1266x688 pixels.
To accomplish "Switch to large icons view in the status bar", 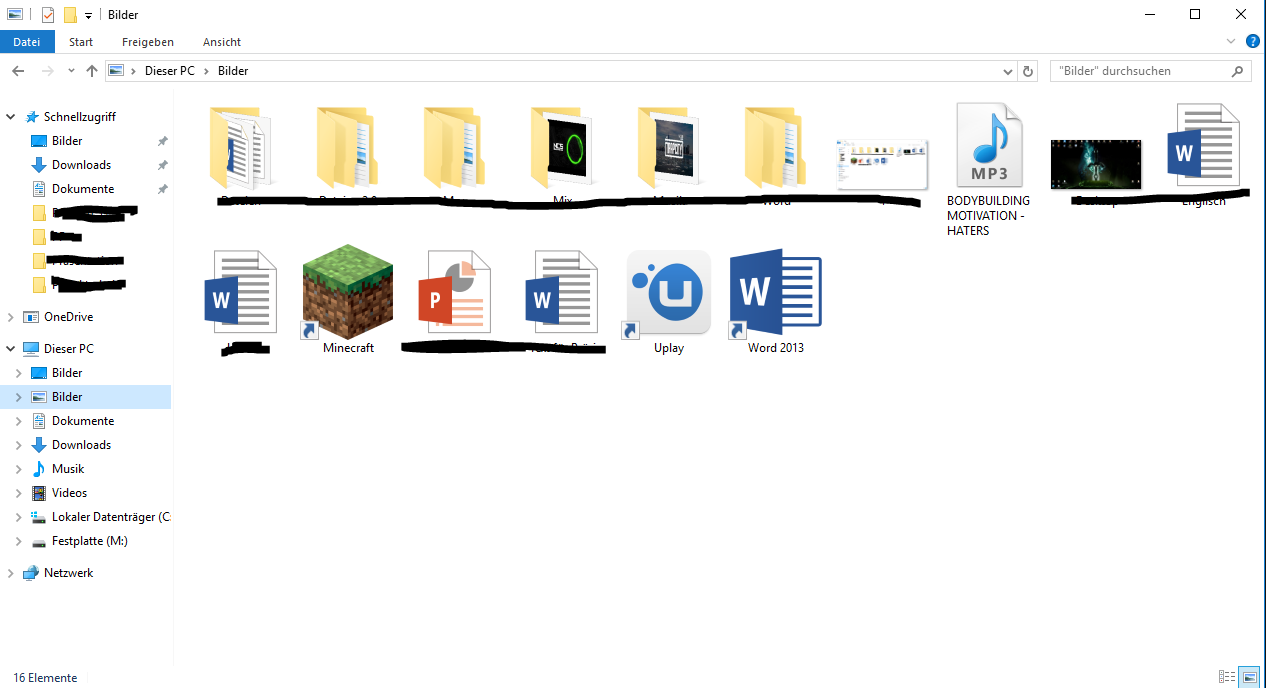I will tap(1248, 677).
